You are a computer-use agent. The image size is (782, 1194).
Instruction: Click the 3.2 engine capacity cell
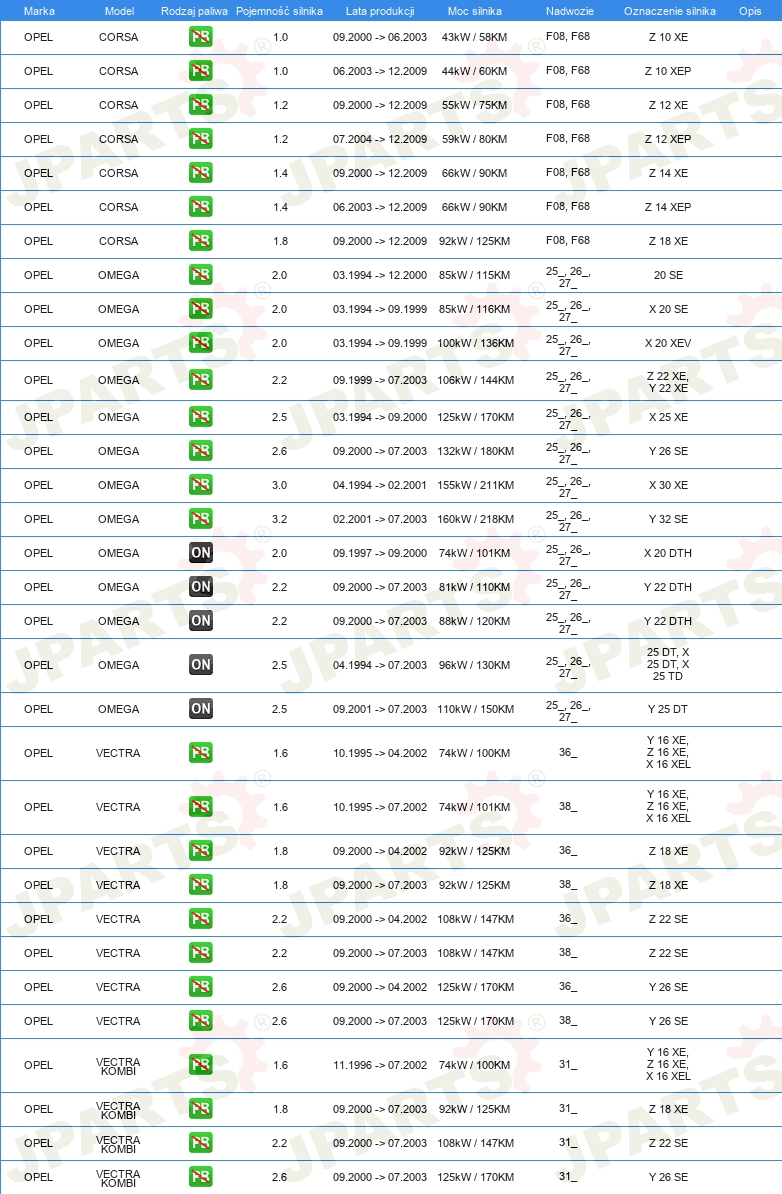pyautogui.click(x=279, y=519)
